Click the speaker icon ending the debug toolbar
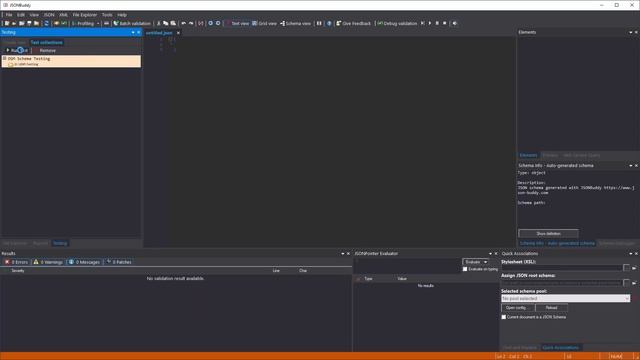 click(455, 23)
